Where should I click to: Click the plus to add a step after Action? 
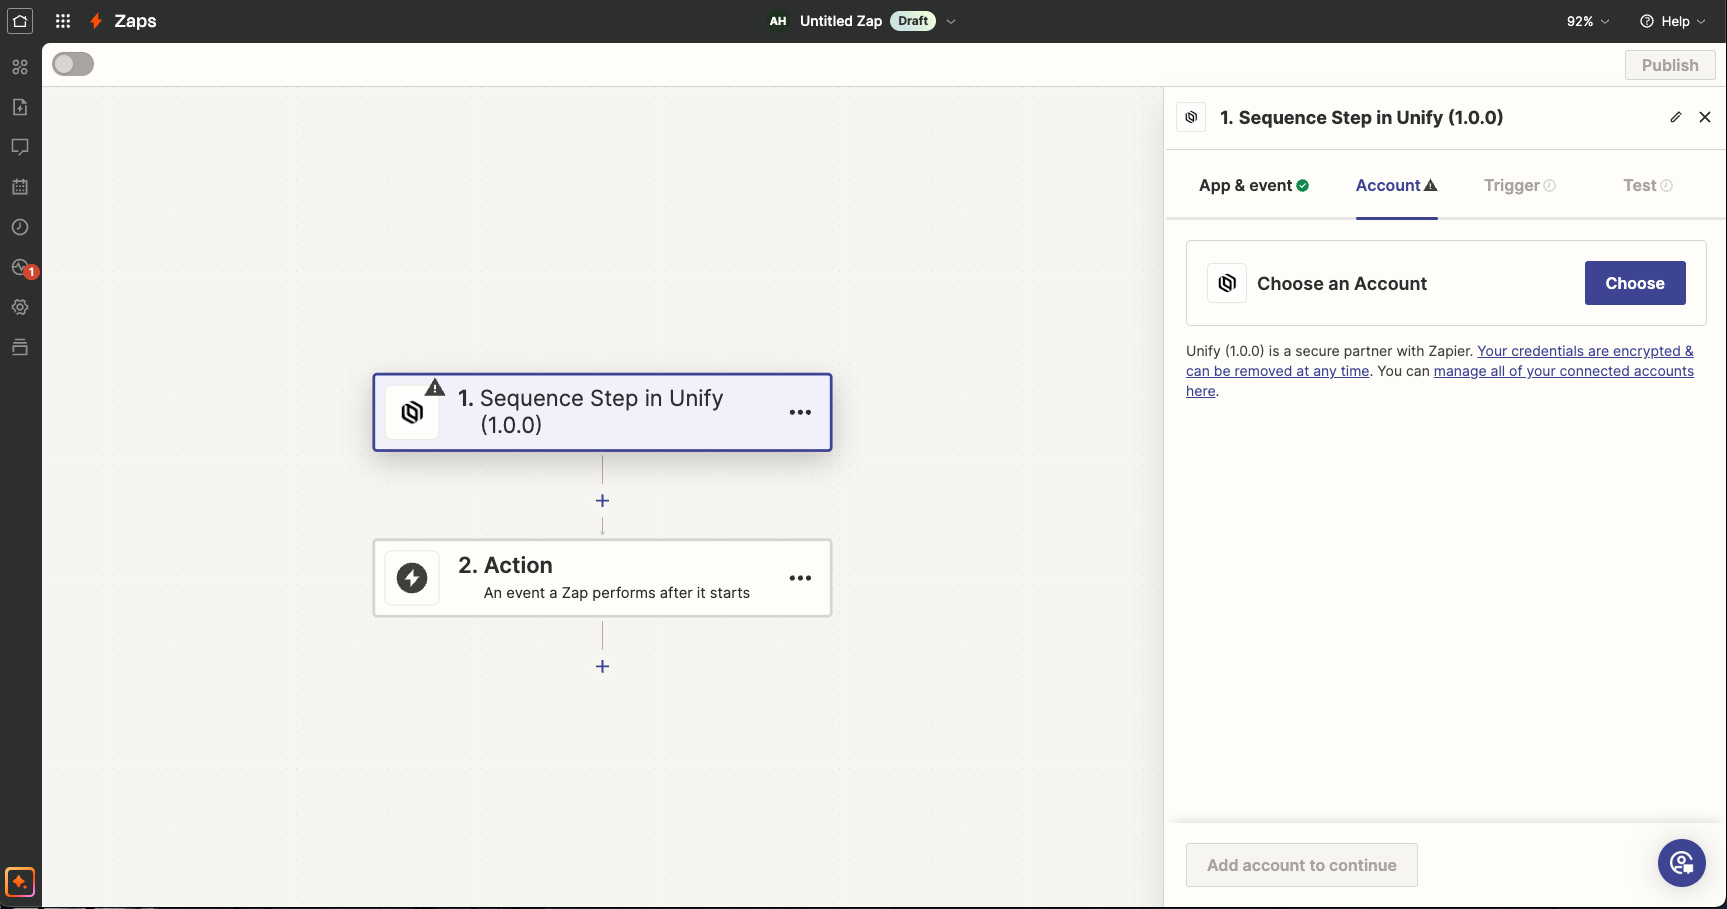pyautogui.click(x=602, y=666)
